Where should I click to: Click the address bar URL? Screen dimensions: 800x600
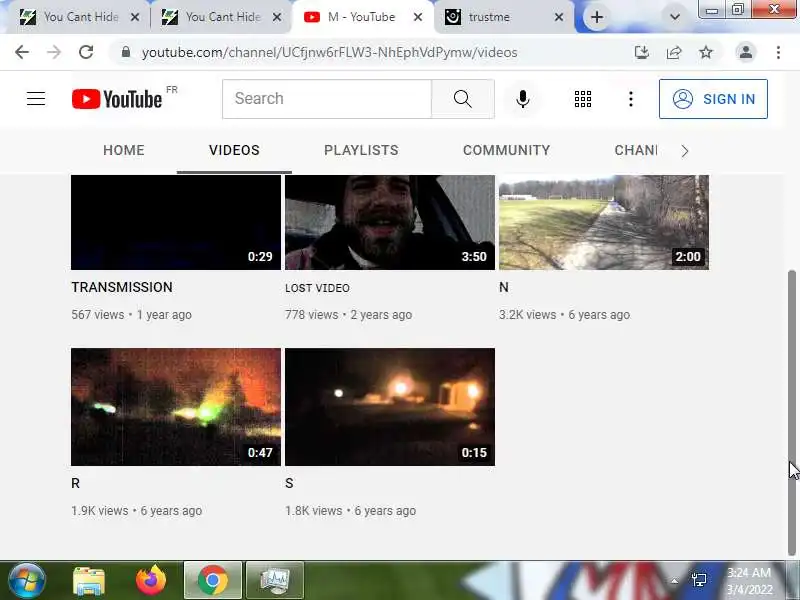click(x=330, y=52)
